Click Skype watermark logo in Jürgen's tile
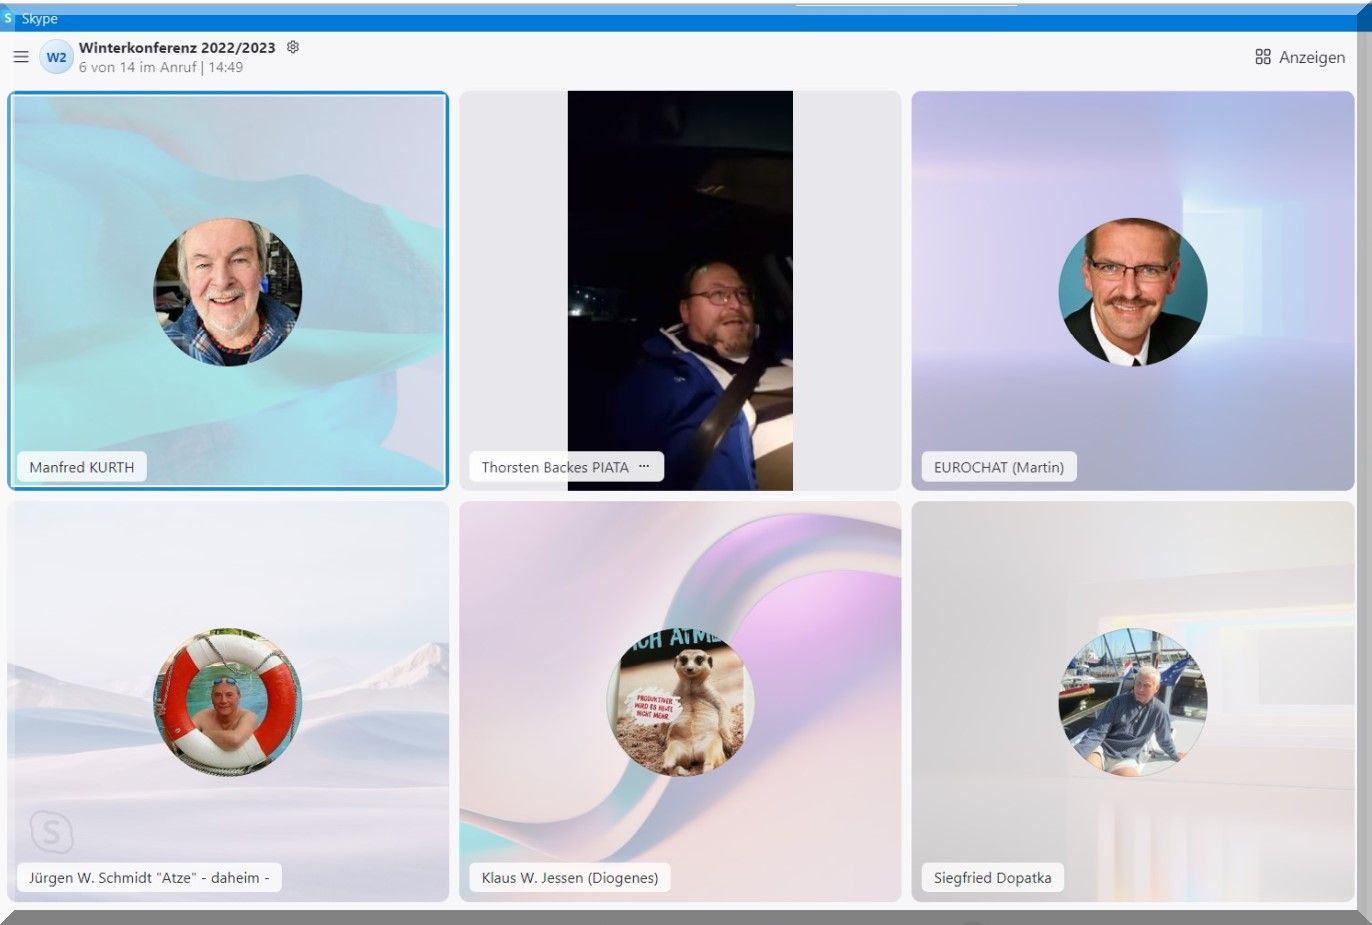Image resolution: width=1372 pixels, height=925 pixels. click(51, 831)
